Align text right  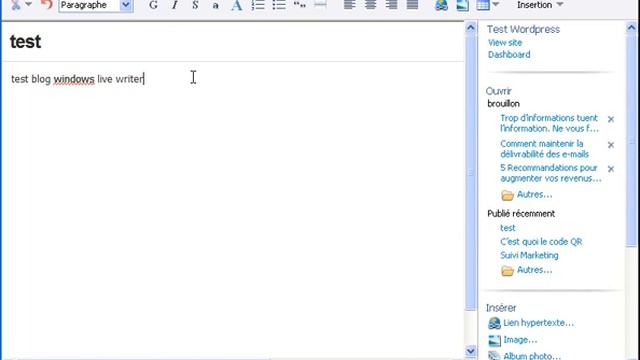[391, 5]
